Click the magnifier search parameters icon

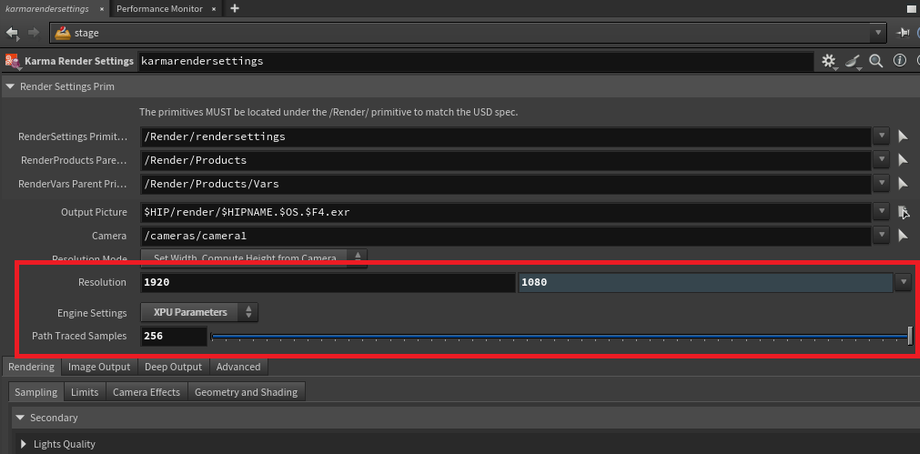pos(876,61)
